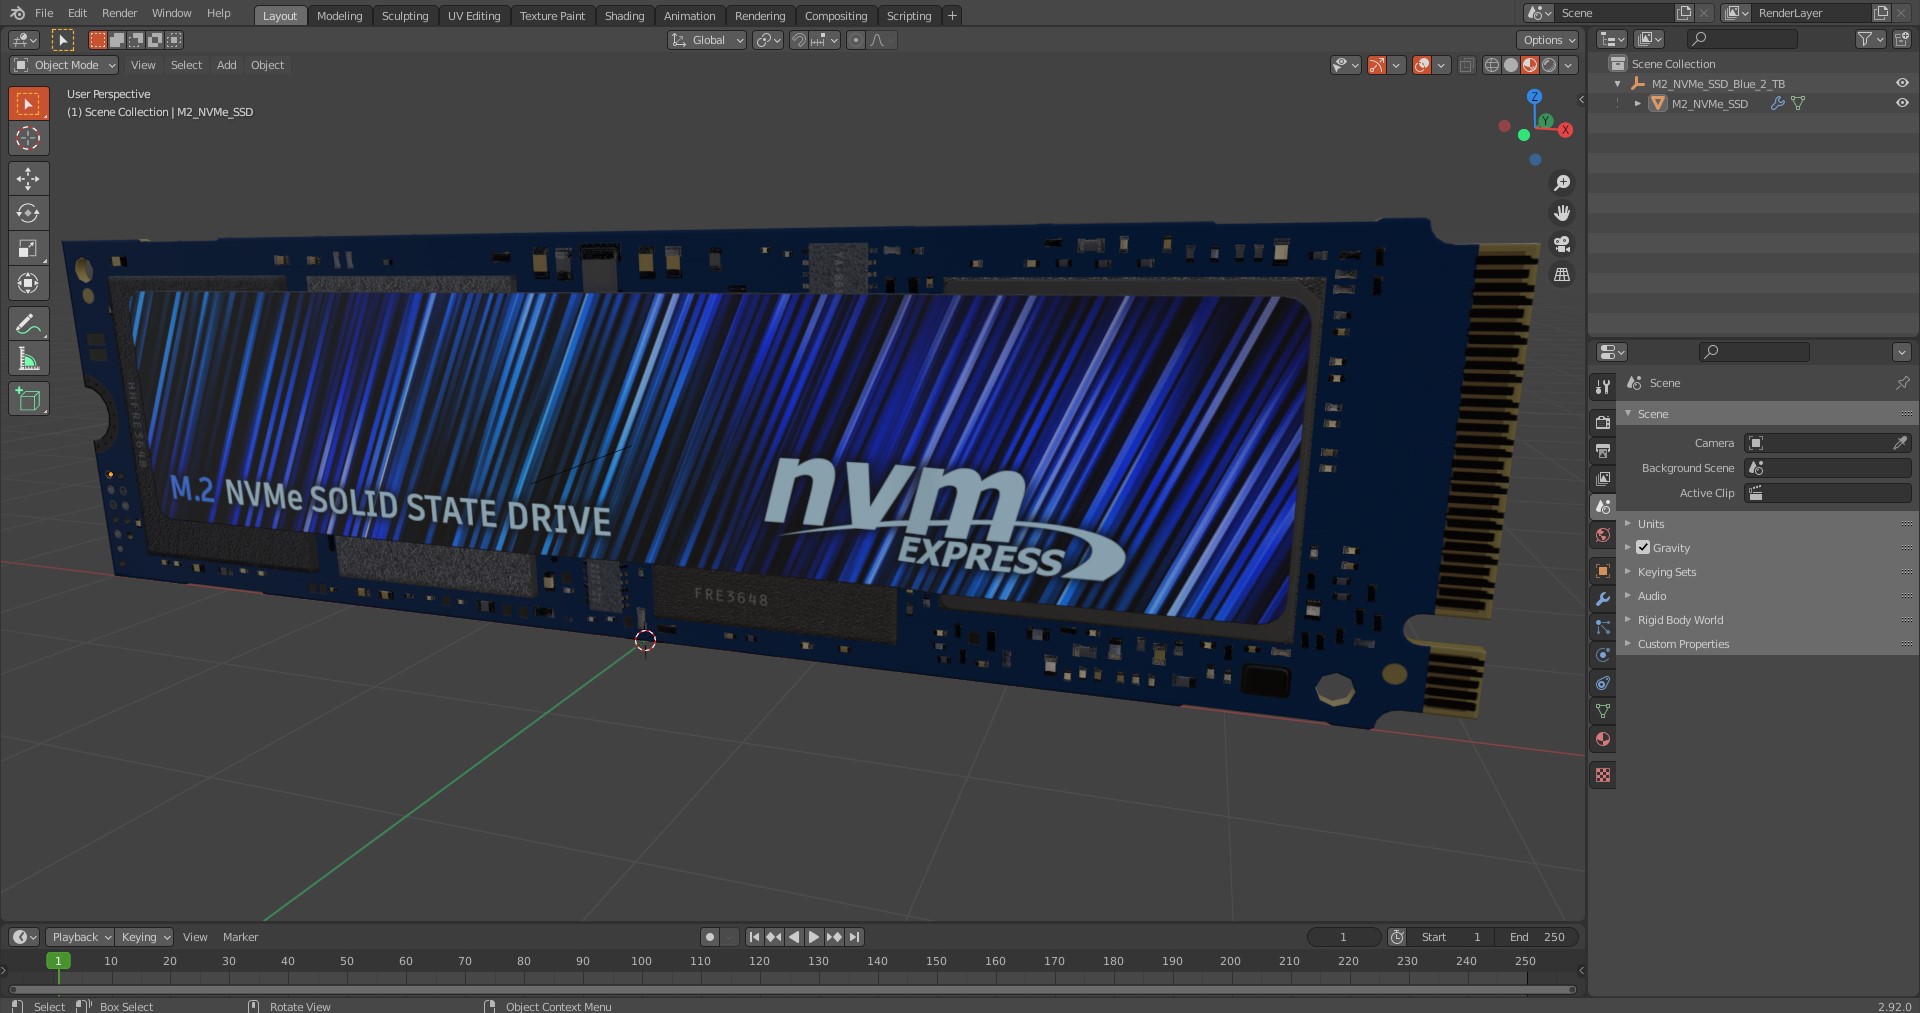Add a new workspace tab with plus

point(952,16)
